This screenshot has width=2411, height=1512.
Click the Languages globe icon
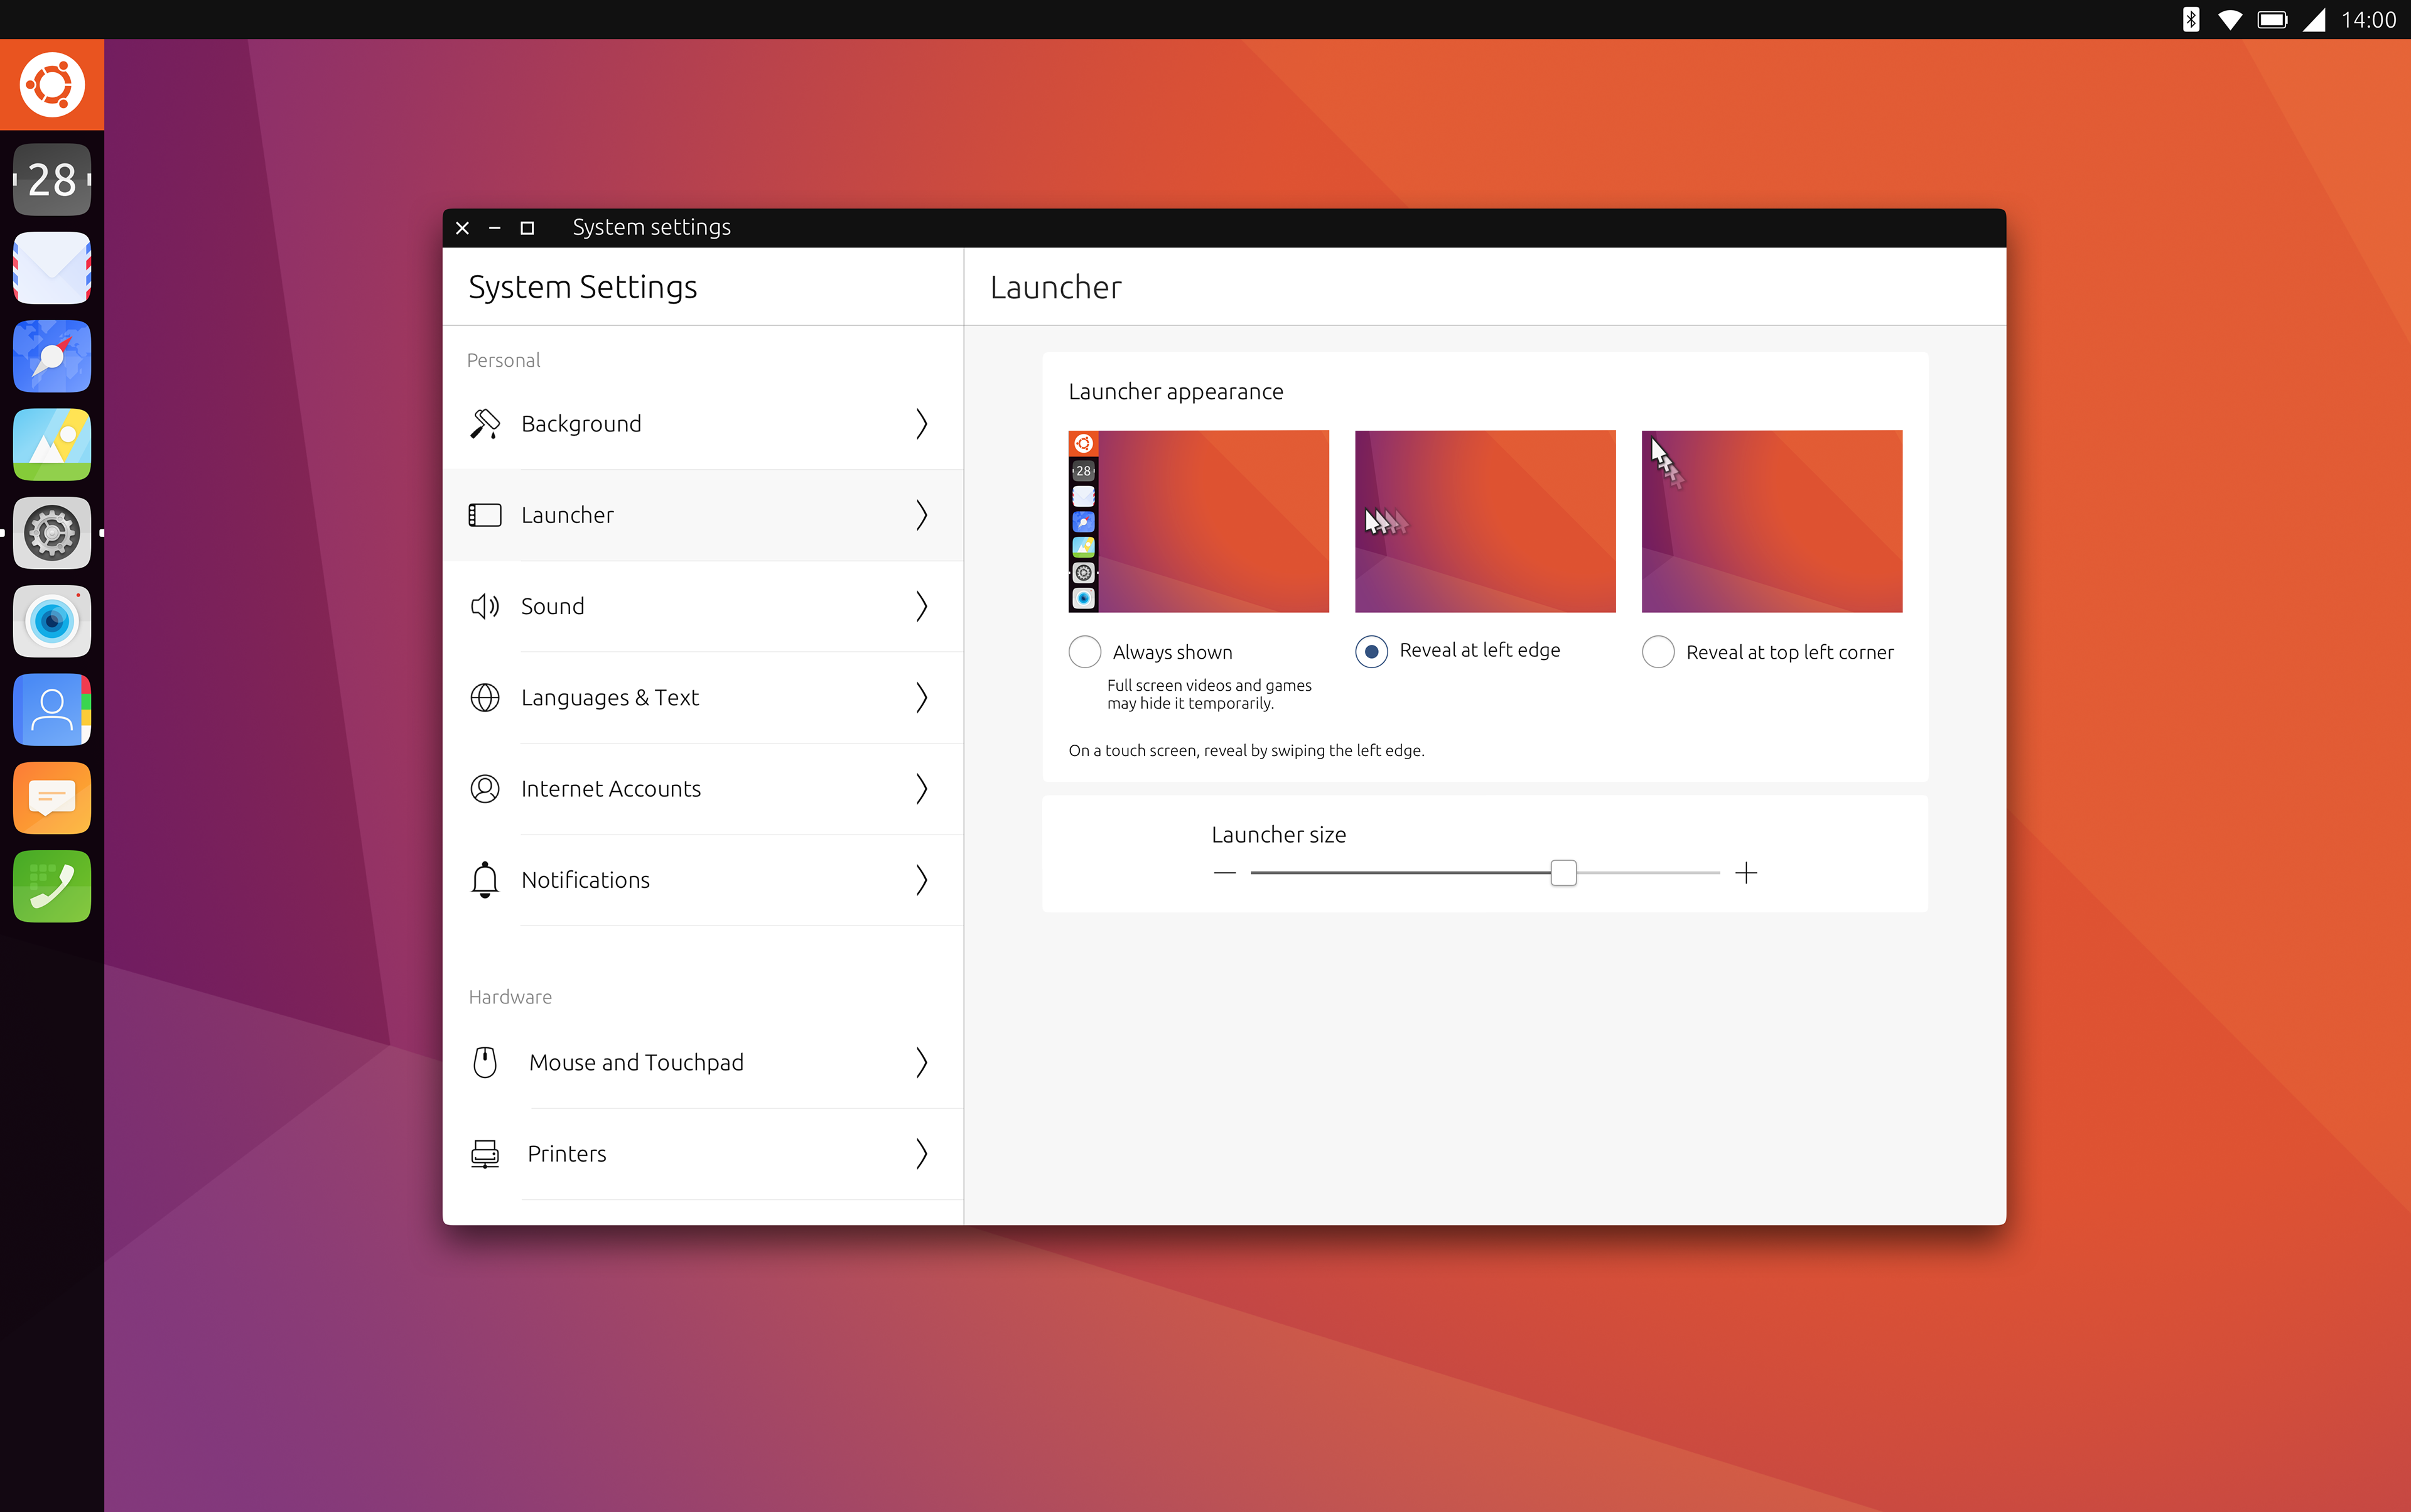click(x=485, y=697)
